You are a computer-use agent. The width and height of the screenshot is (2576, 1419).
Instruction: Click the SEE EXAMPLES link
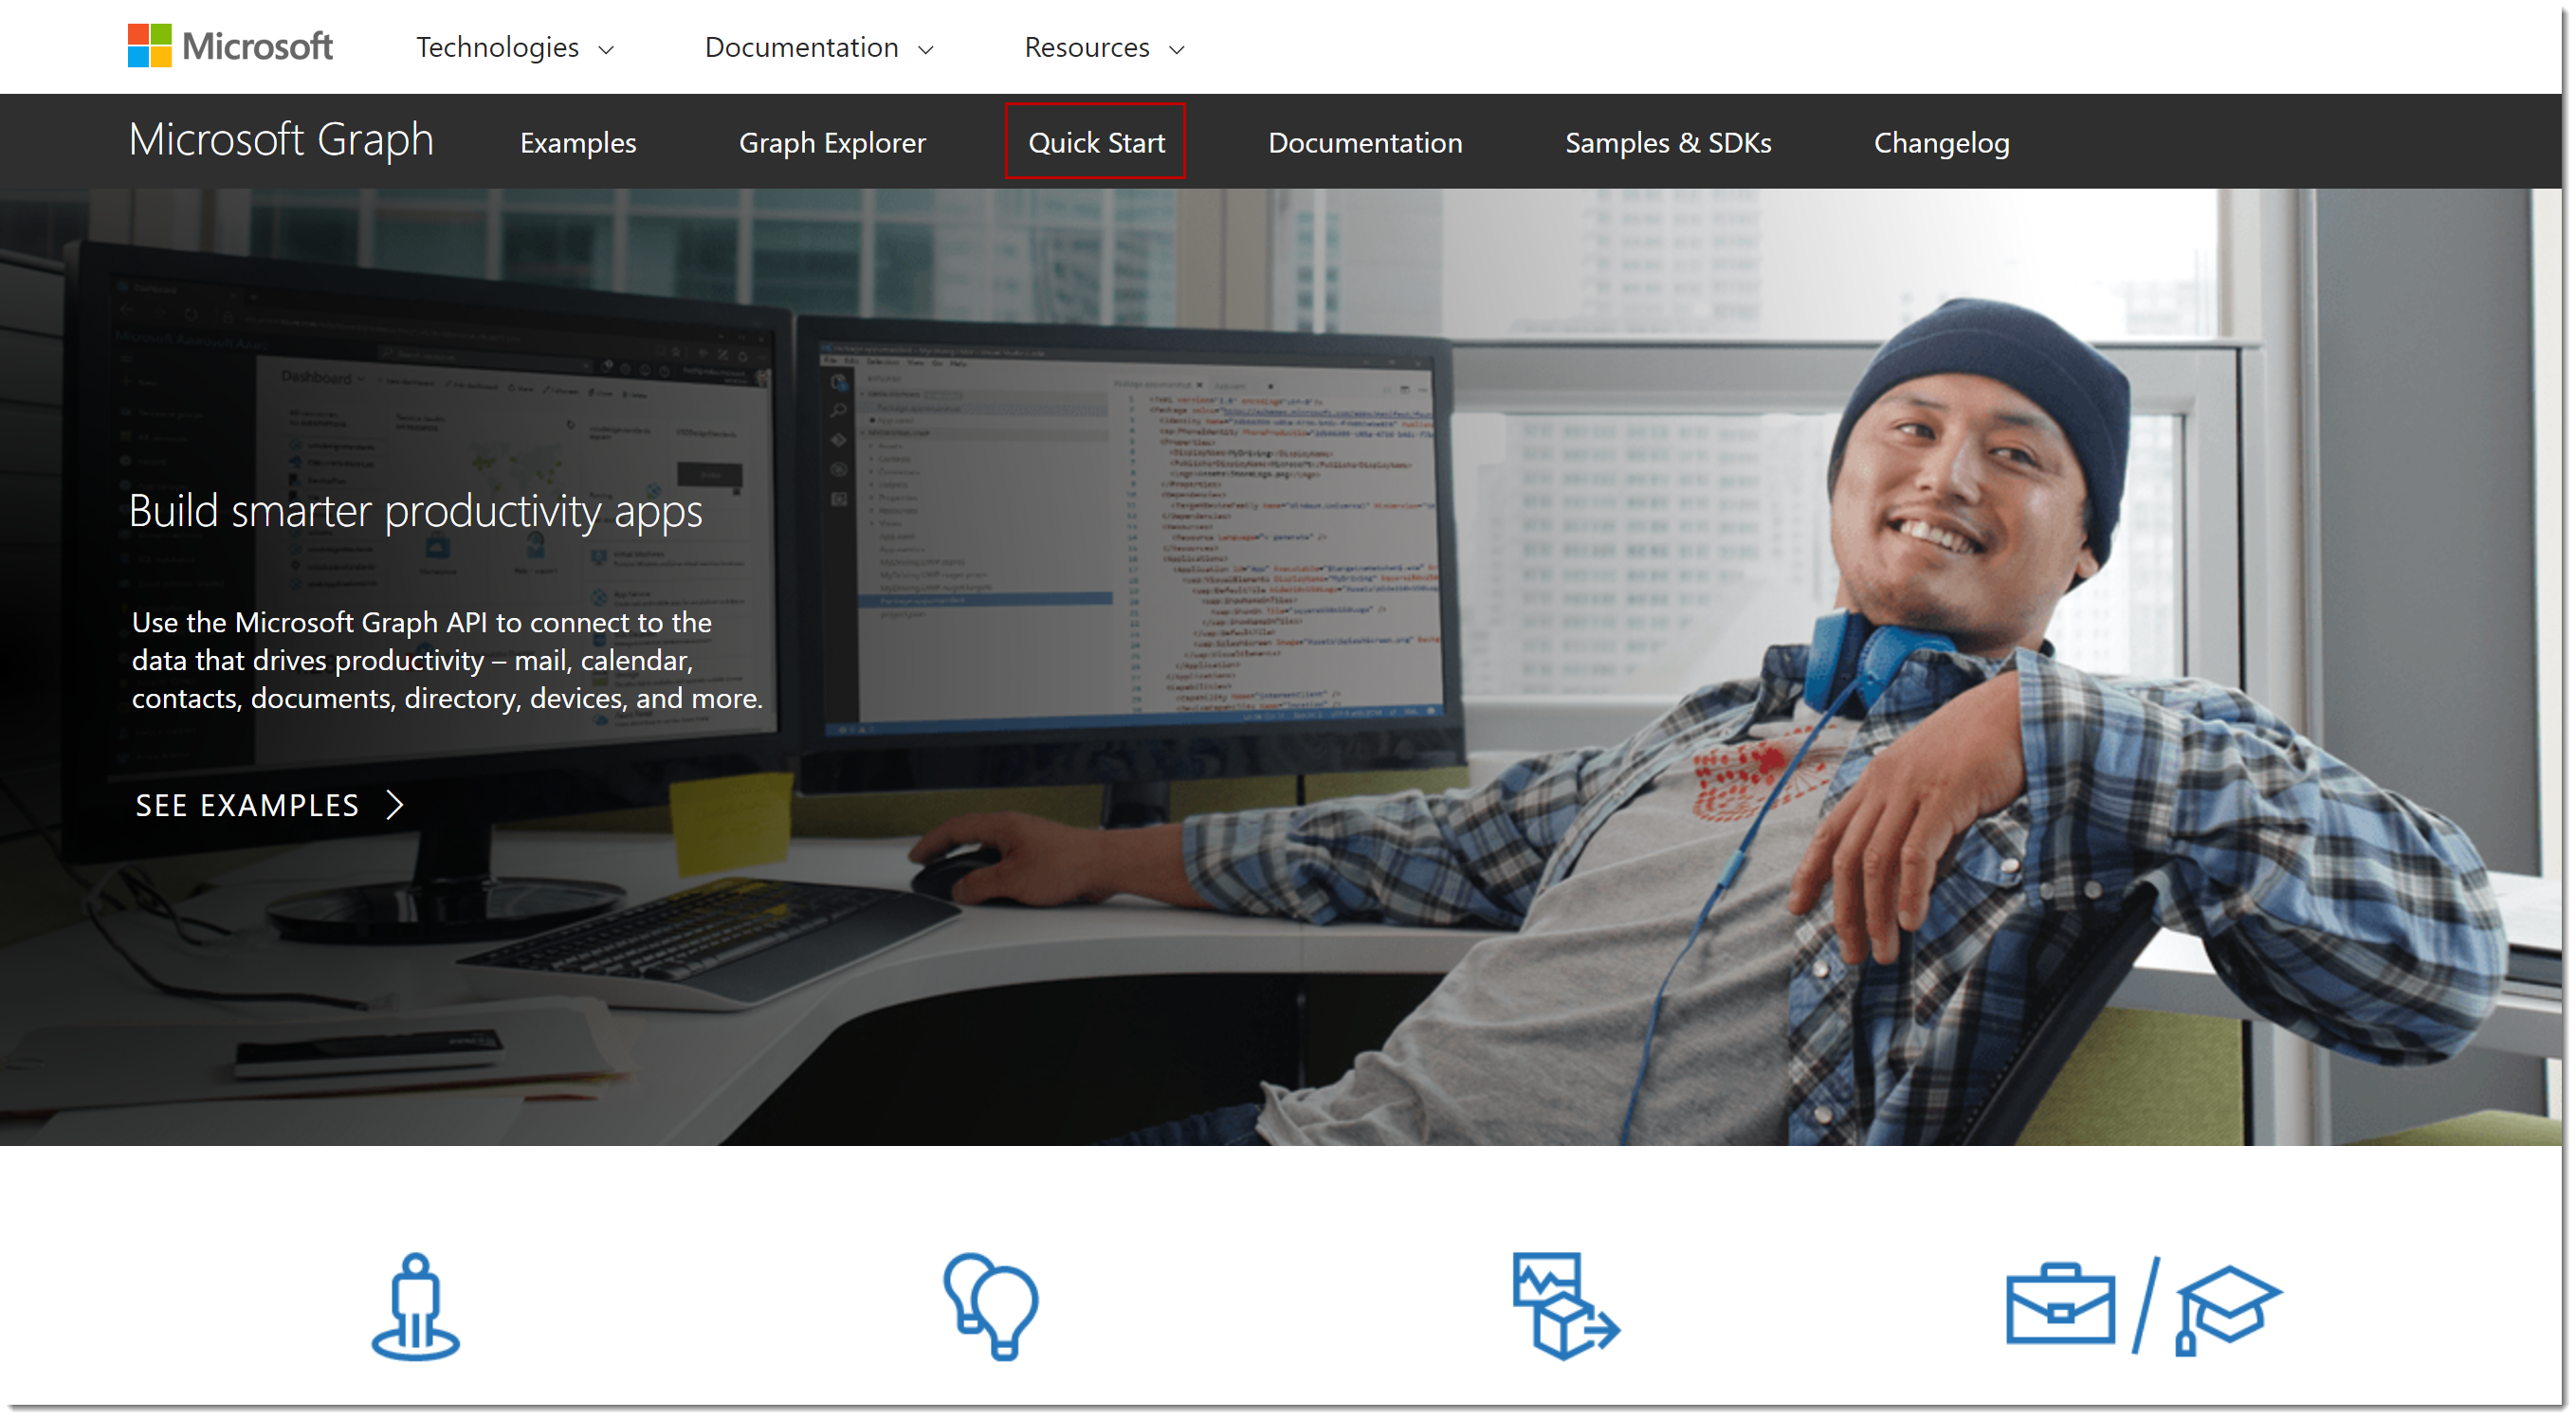[247, 805]
